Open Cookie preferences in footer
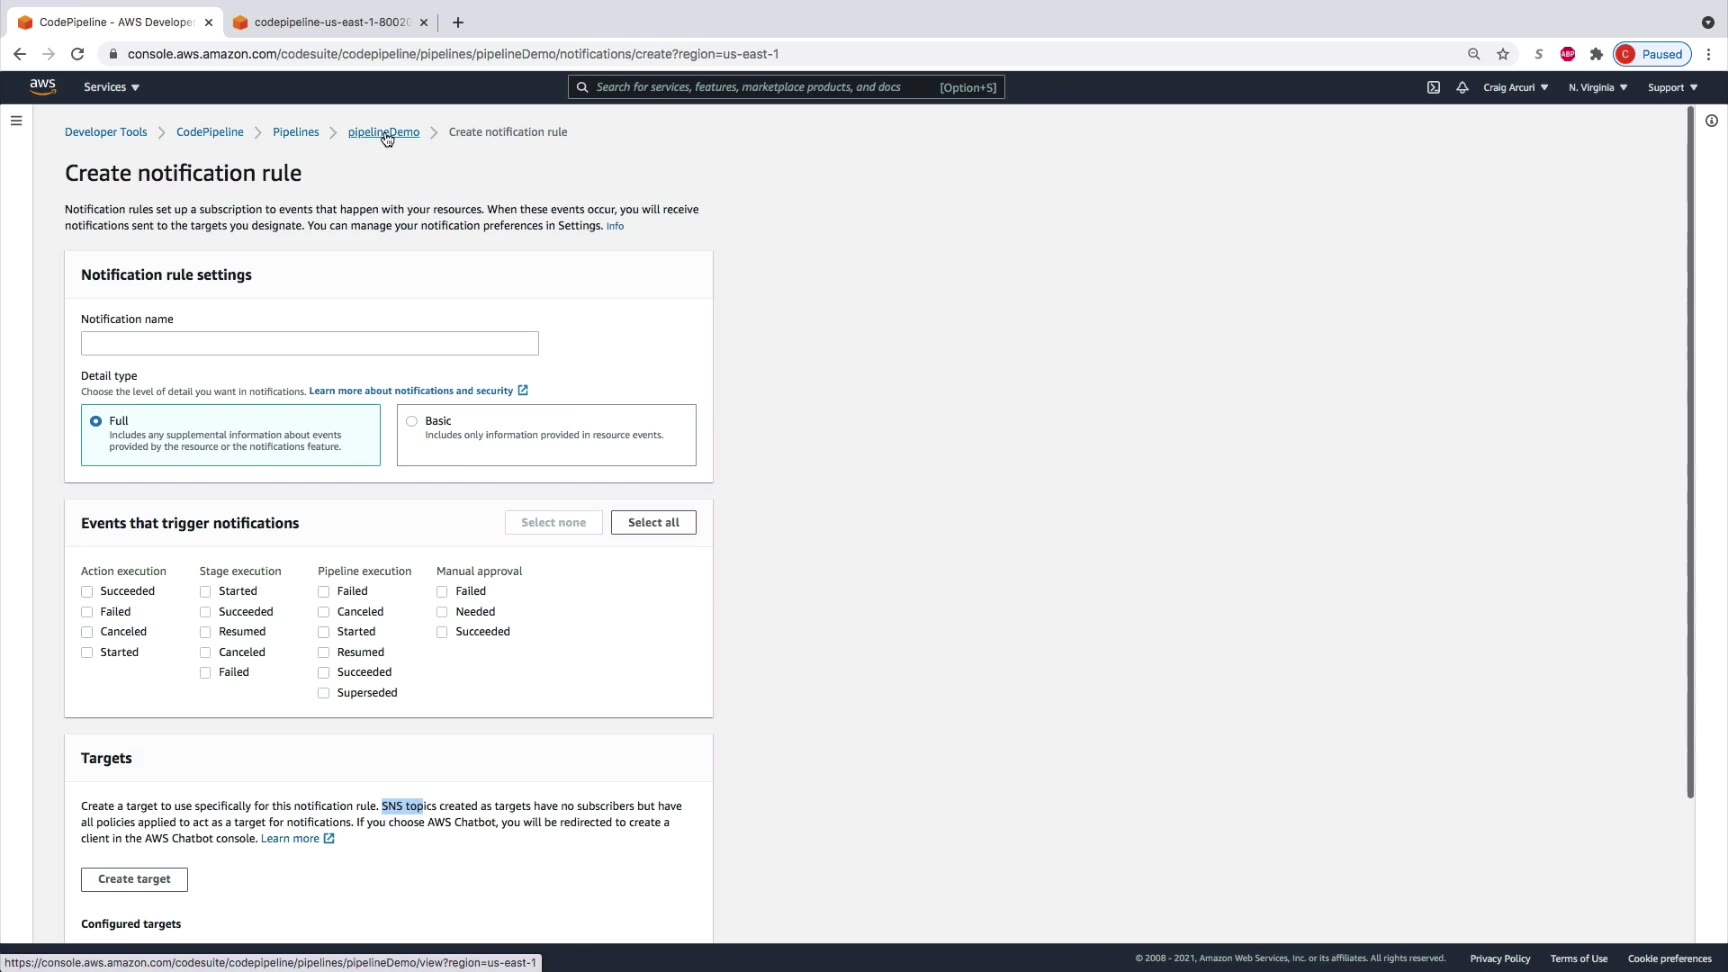 (1670, 959)
